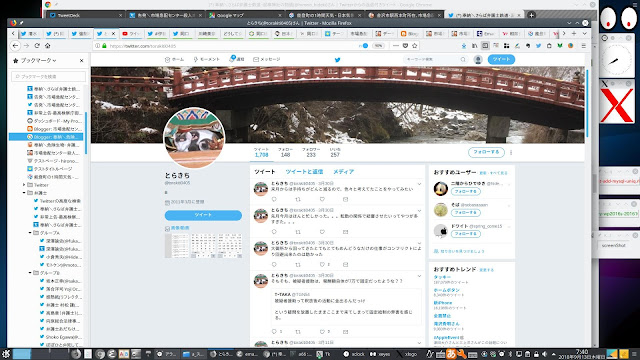The height and width of the screenshot is (360, 640).
Task: Select the いいね count 257 stat
Action: 335,153
